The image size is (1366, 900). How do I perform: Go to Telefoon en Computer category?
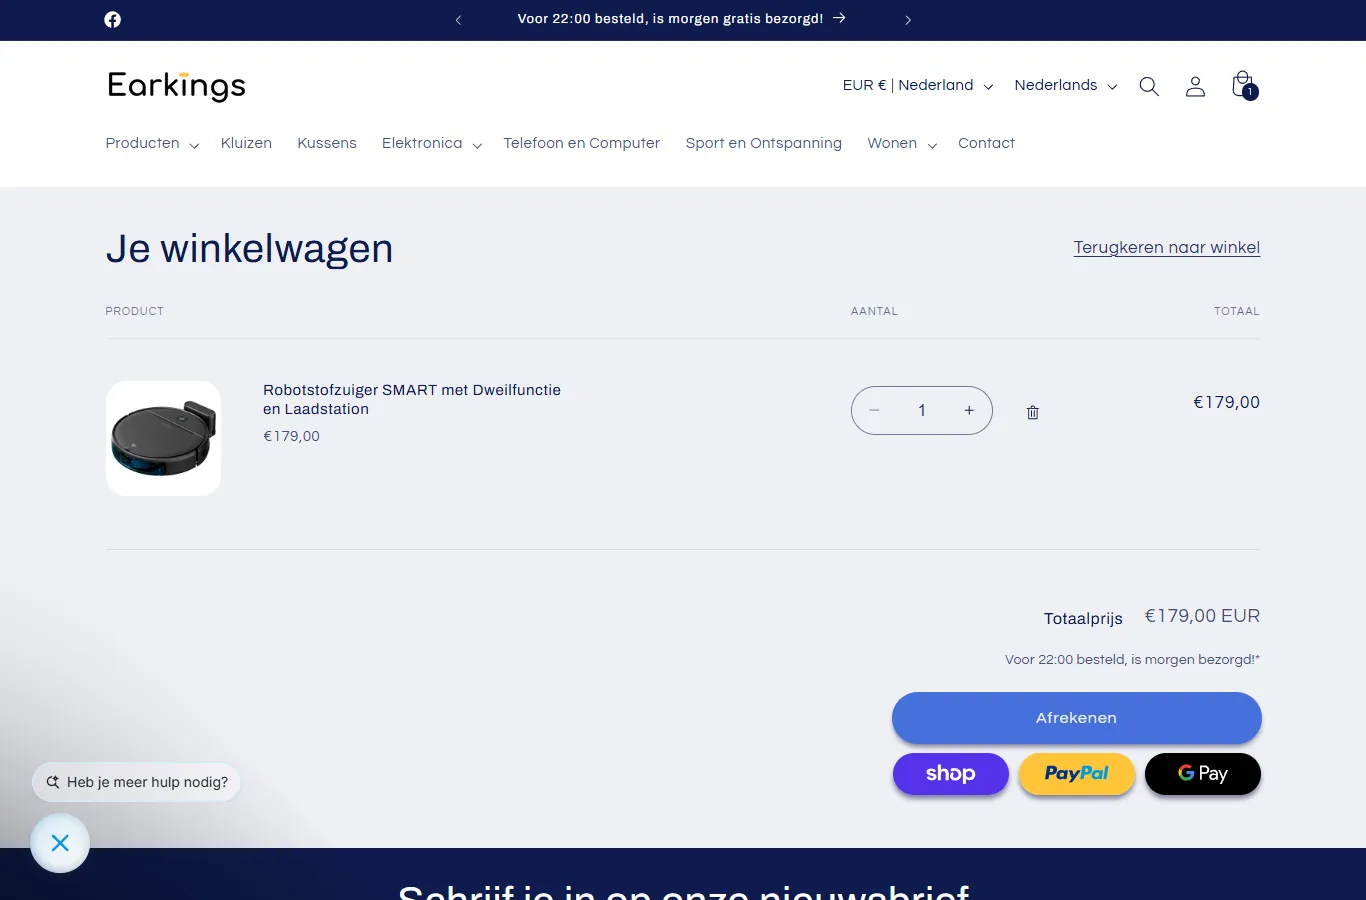582,144
